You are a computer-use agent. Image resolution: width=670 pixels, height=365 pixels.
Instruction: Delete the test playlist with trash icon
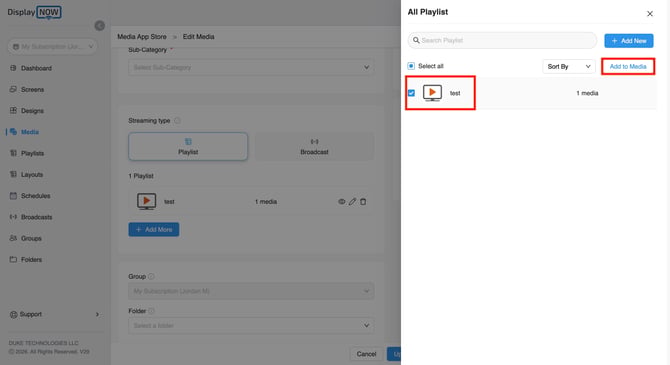(363, 202)
